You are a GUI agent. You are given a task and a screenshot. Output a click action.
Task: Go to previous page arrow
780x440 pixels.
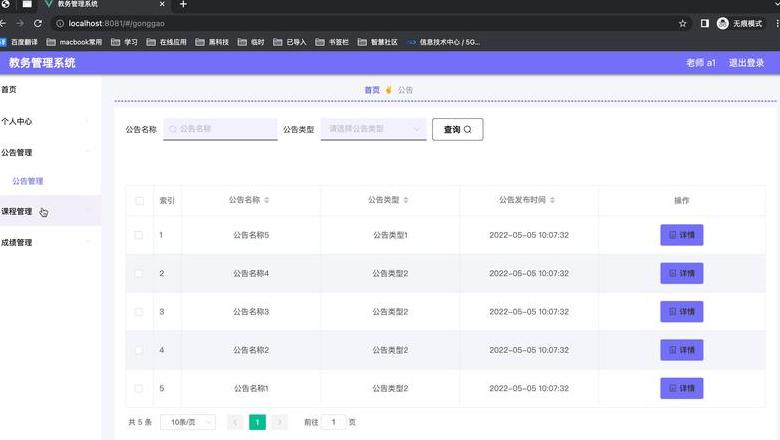pyautogui.click(x=235, y=422)
